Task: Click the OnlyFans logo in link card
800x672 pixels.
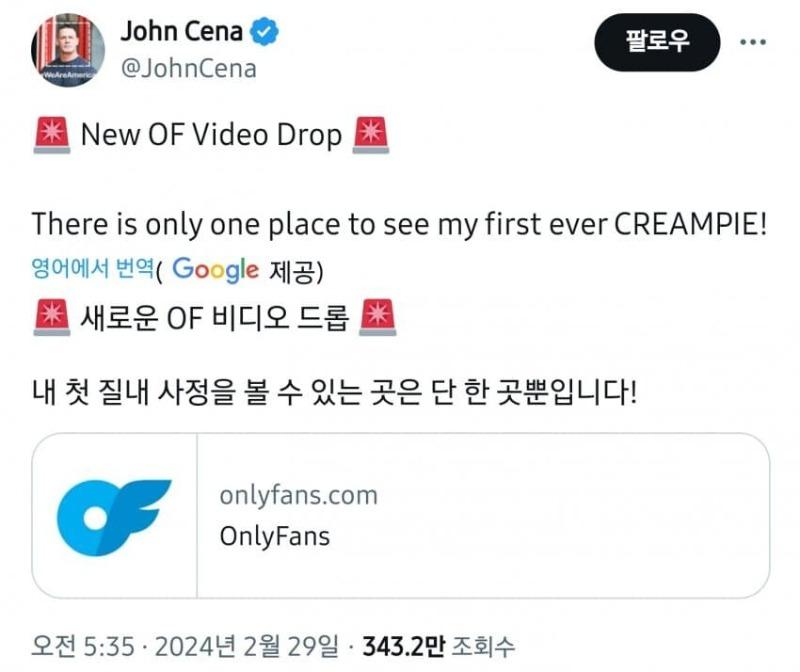Action: pyautogui.click(x=114, y=517)
